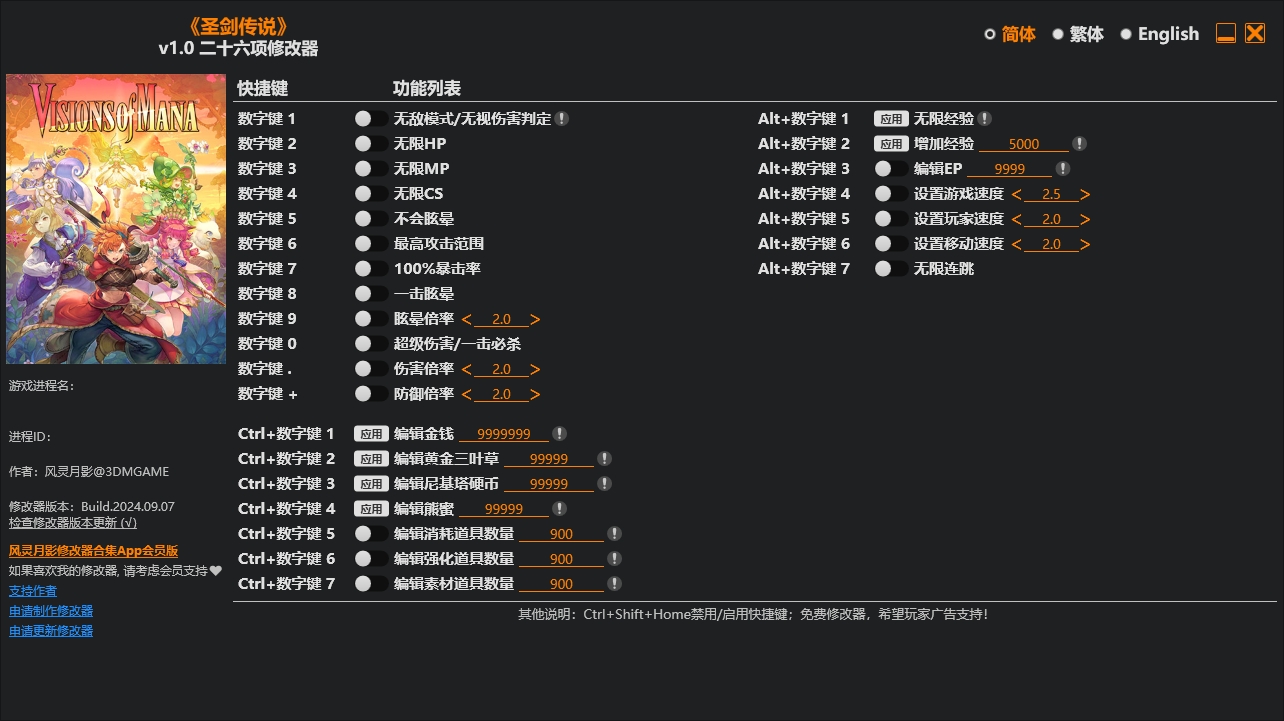Decrease 眩晕倍率 with left arrow
Viewport: 1284px width, 721px height.
[467, 320]
